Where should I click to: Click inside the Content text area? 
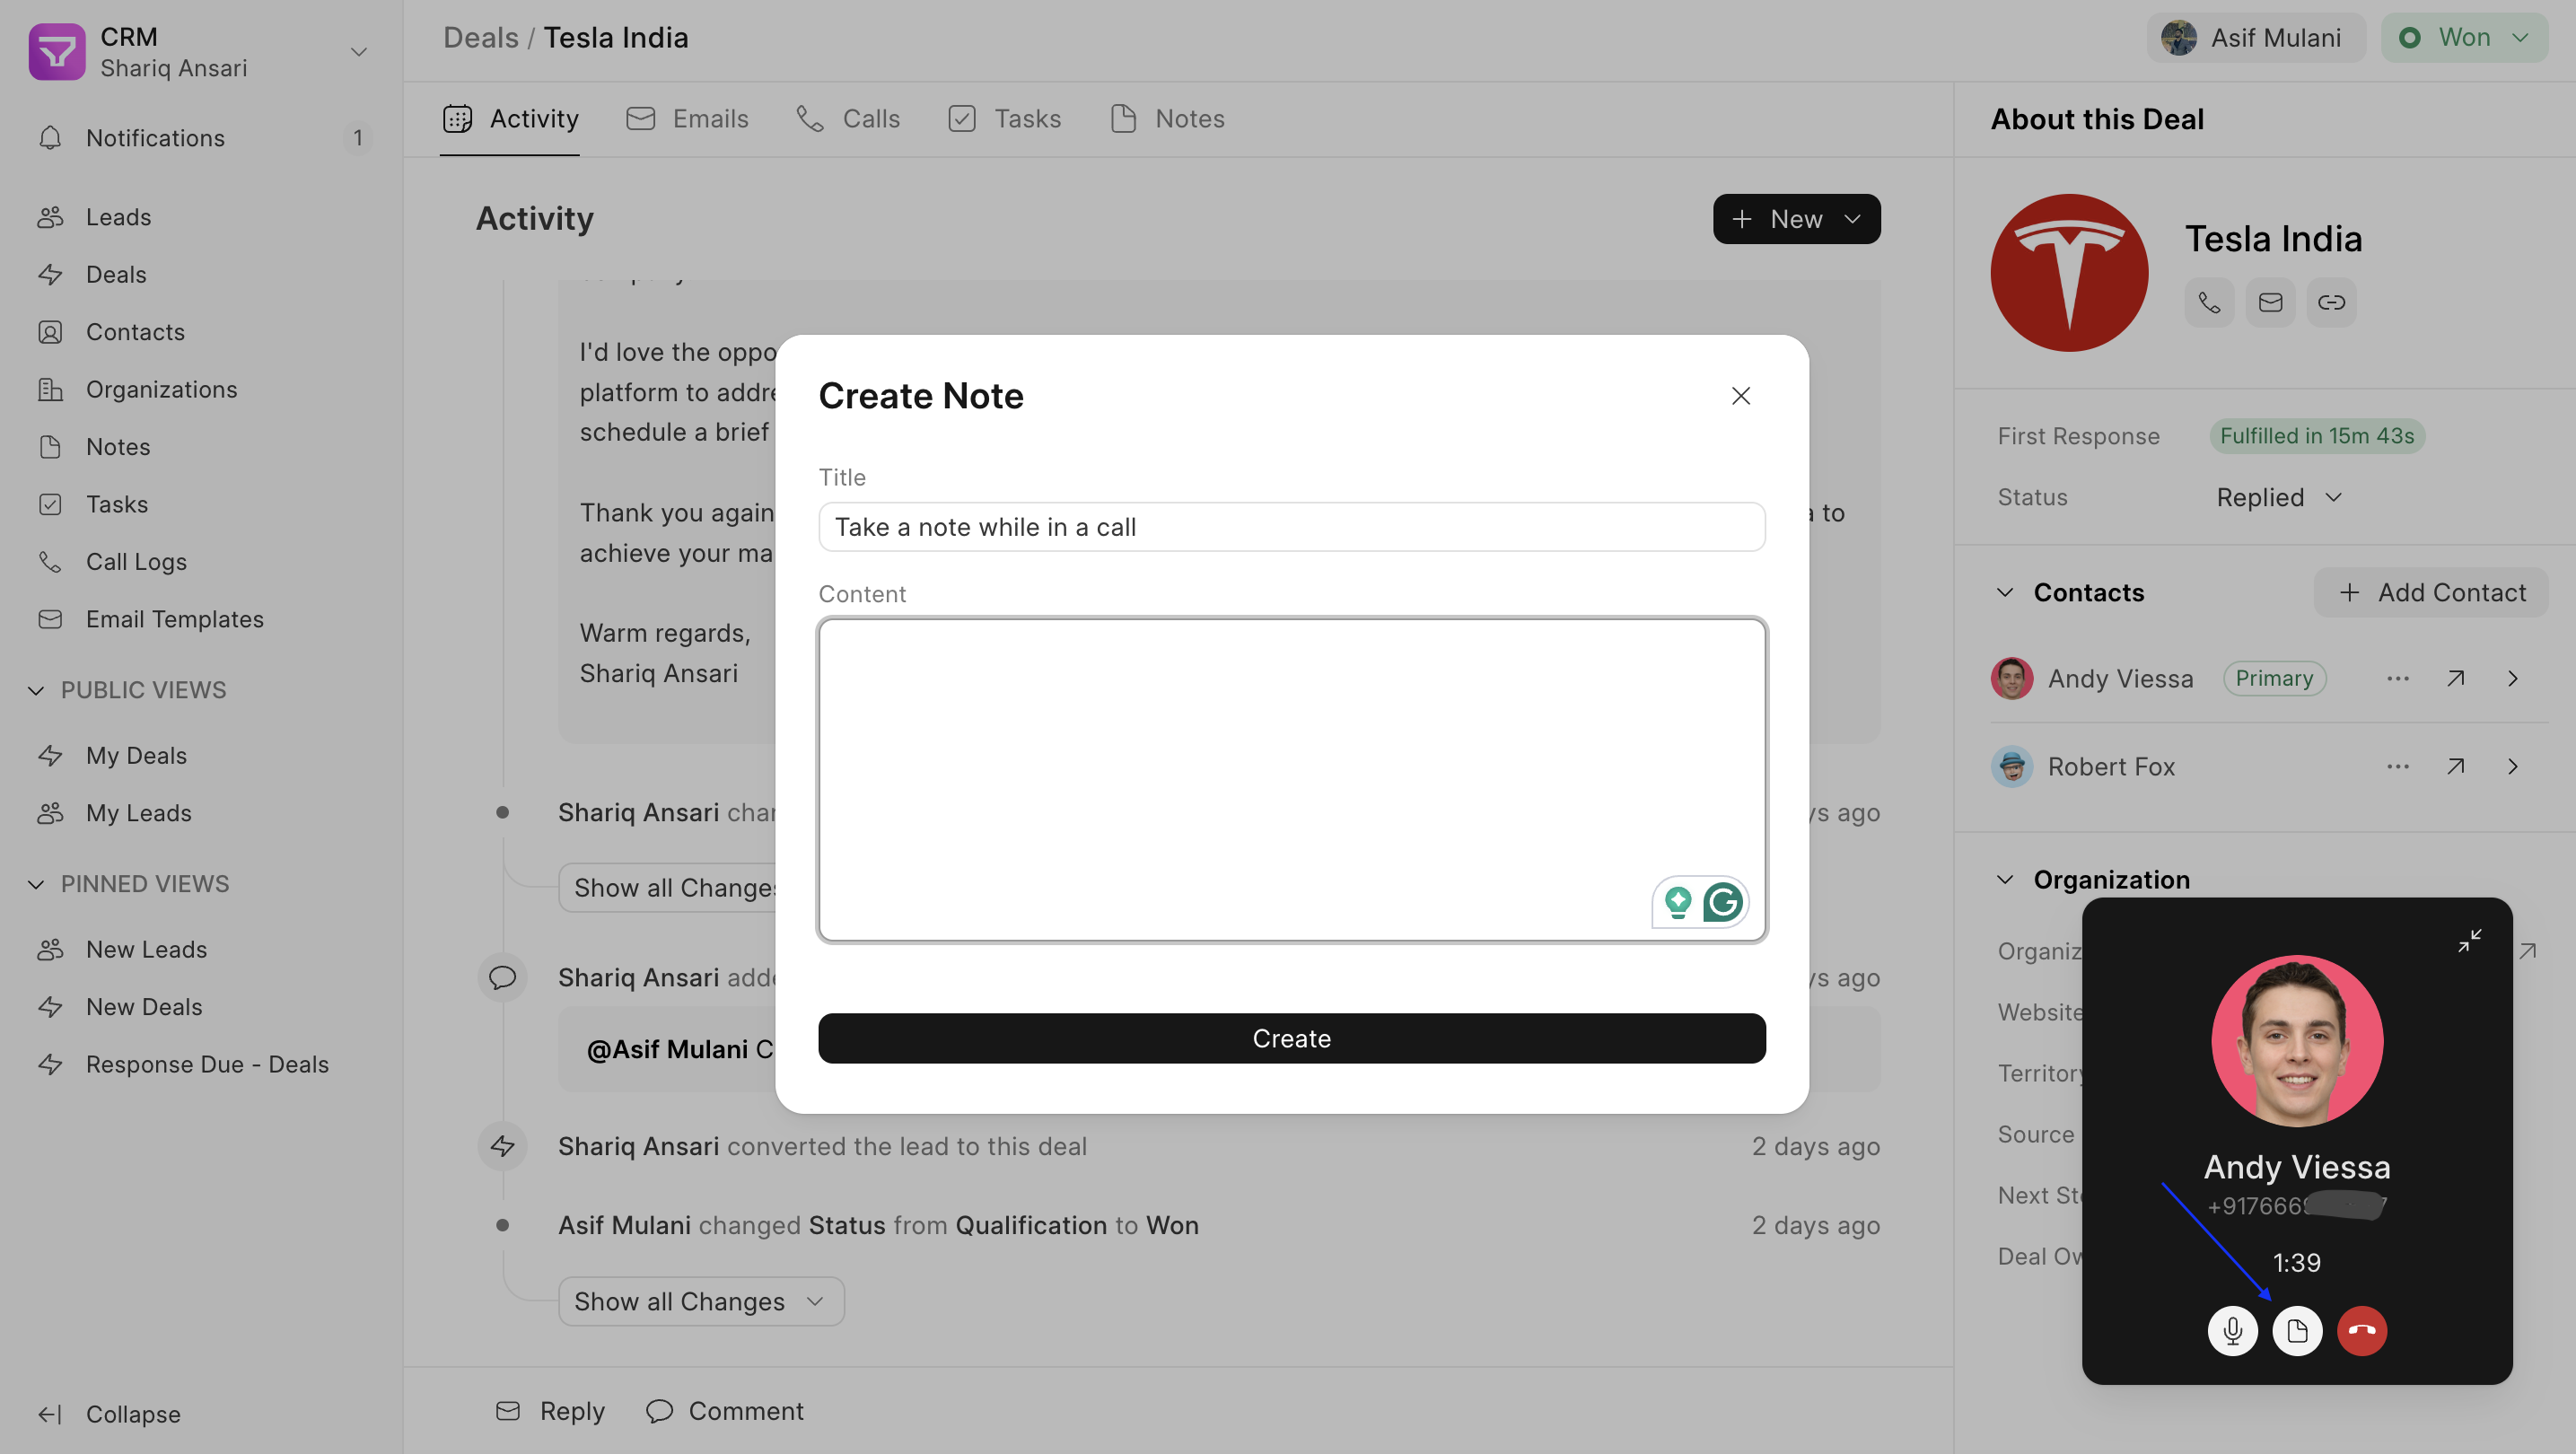coord(1291,780)
